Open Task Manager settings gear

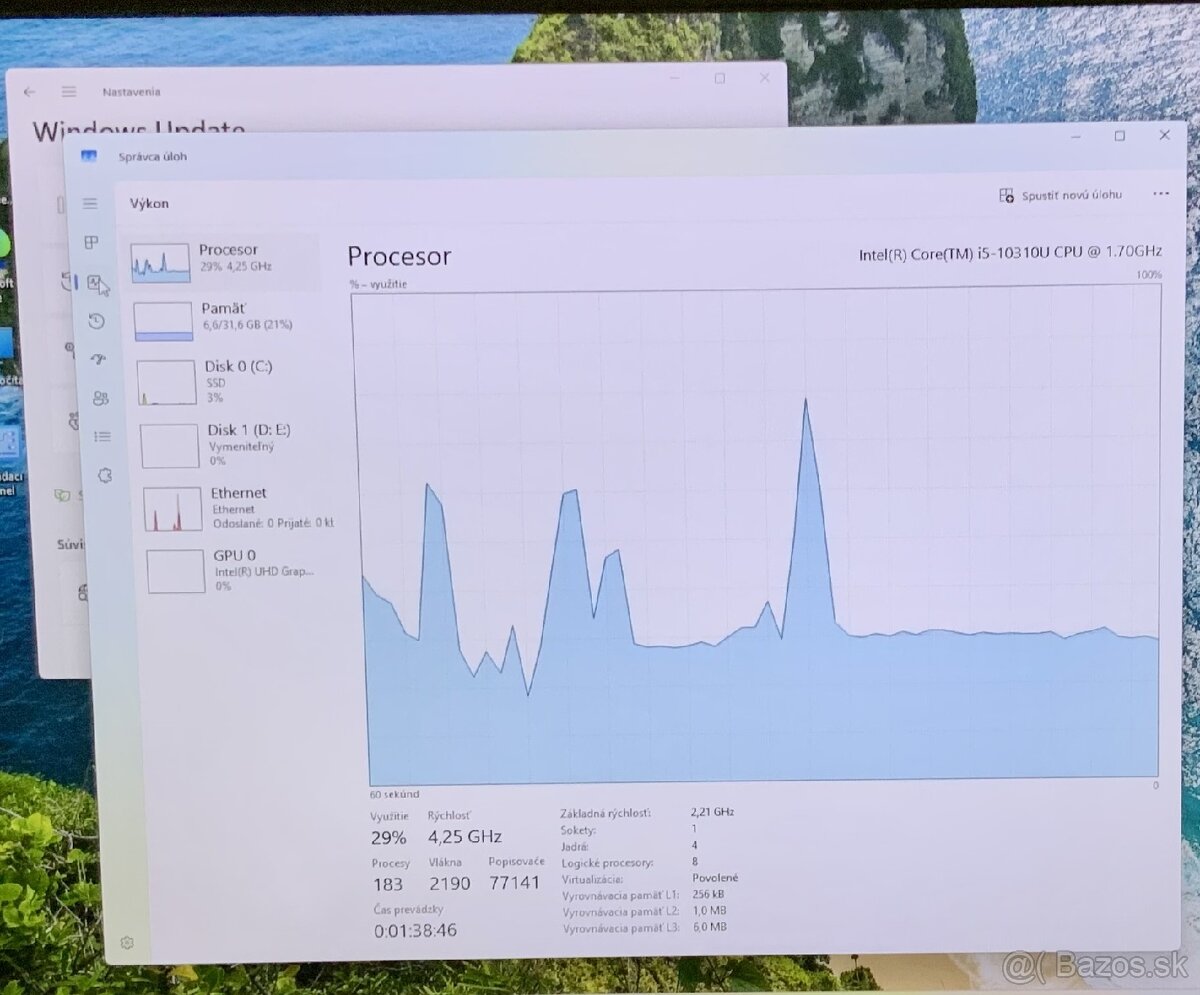click(x=127, y=942)
